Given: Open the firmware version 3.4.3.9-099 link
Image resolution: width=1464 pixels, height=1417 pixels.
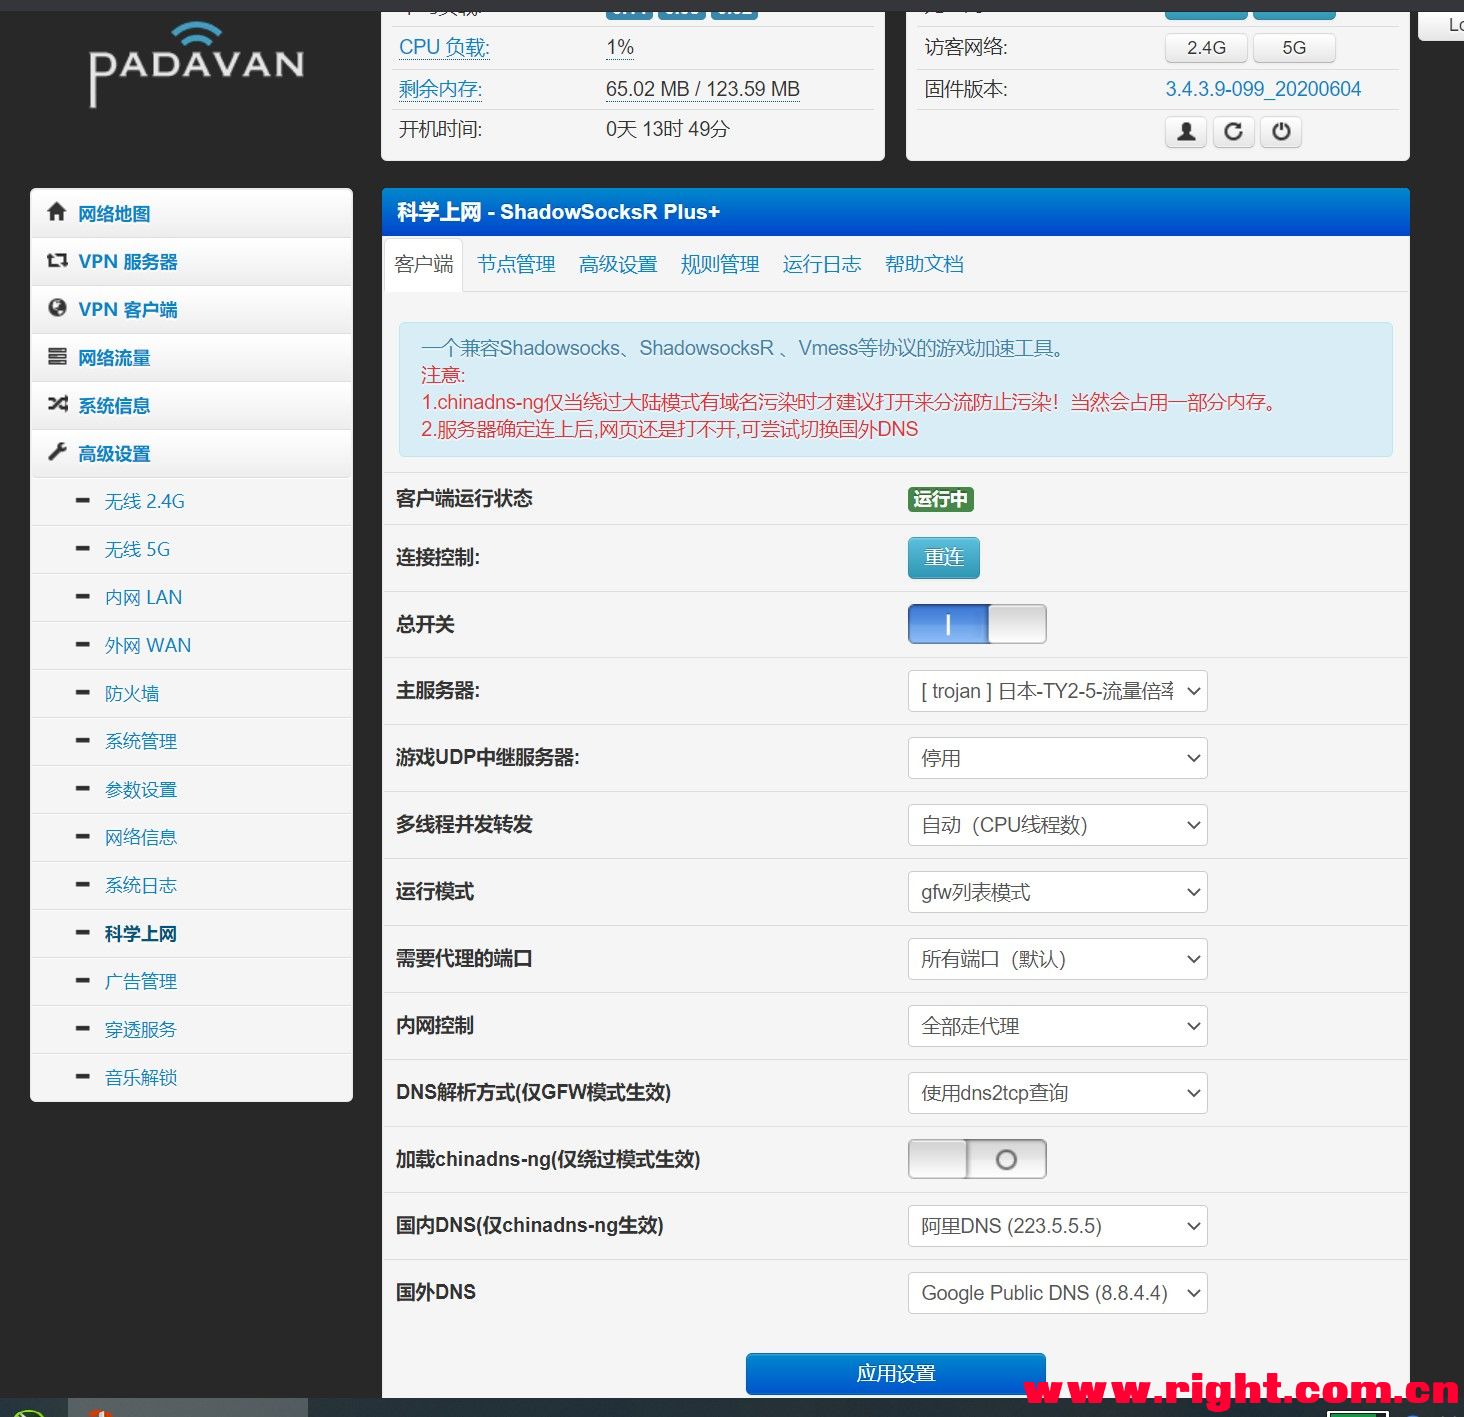Looking at the screenshot, I should [x=1263, y=89].
